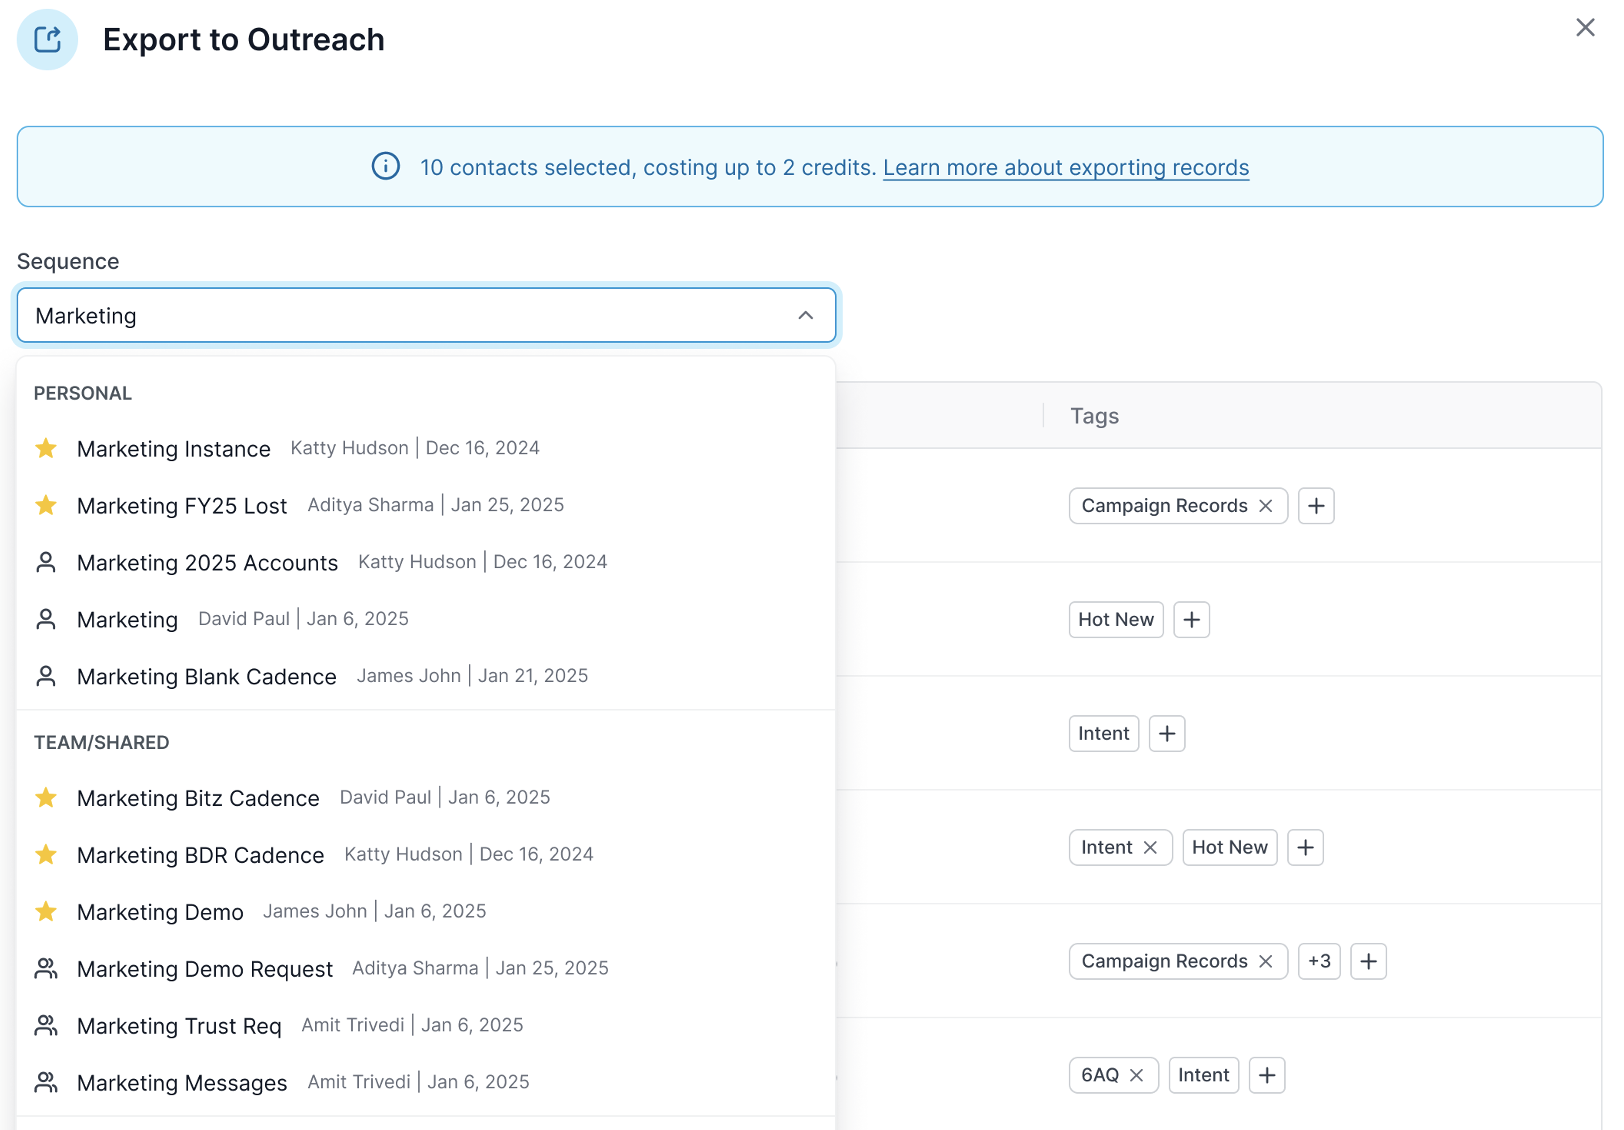1624x1130 pixels.
Task: Select Marketing FY25 Lost sequence
Action: [x=426, y=505]
